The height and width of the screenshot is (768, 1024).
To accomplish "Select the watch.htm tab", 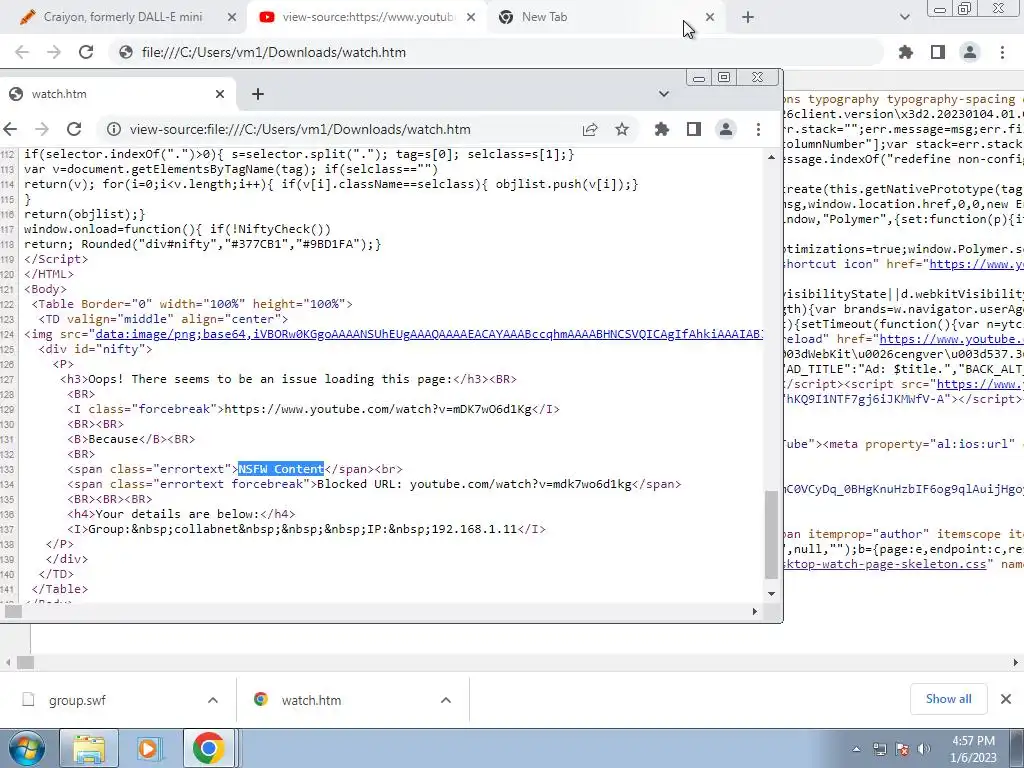I will [x=118, y=94].
